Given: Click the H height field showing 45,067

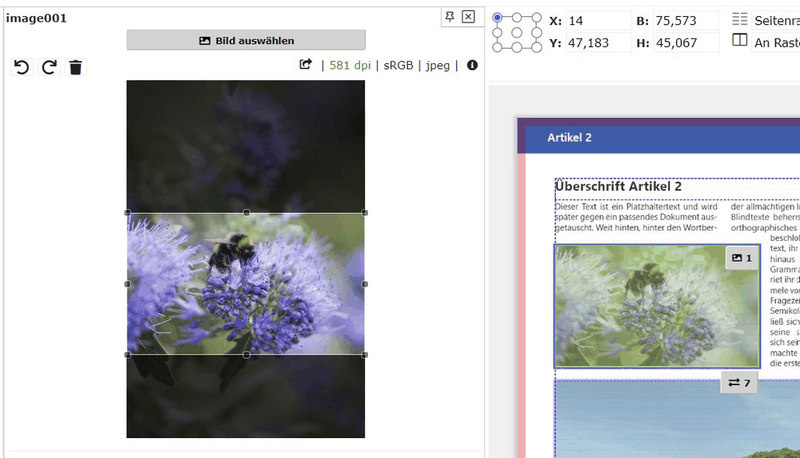Looking at the screenshot, I should coord(685,43).
